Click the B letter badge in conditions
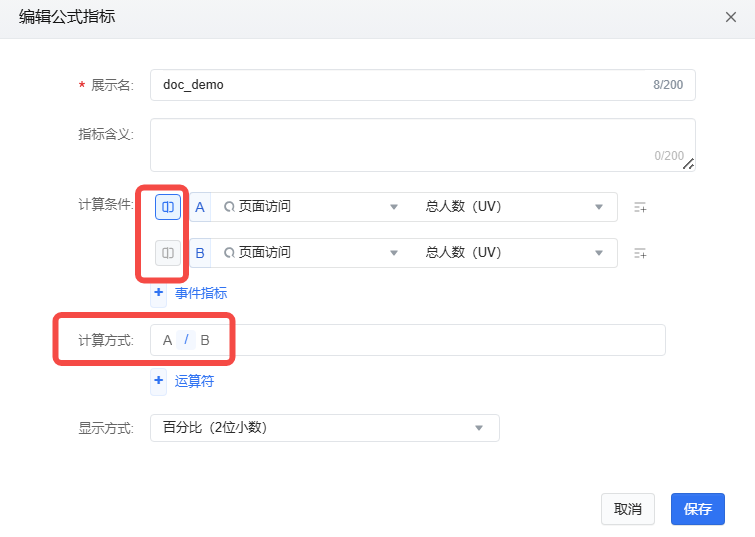Viewport: 755px width, 537px height. pos(200,253)
